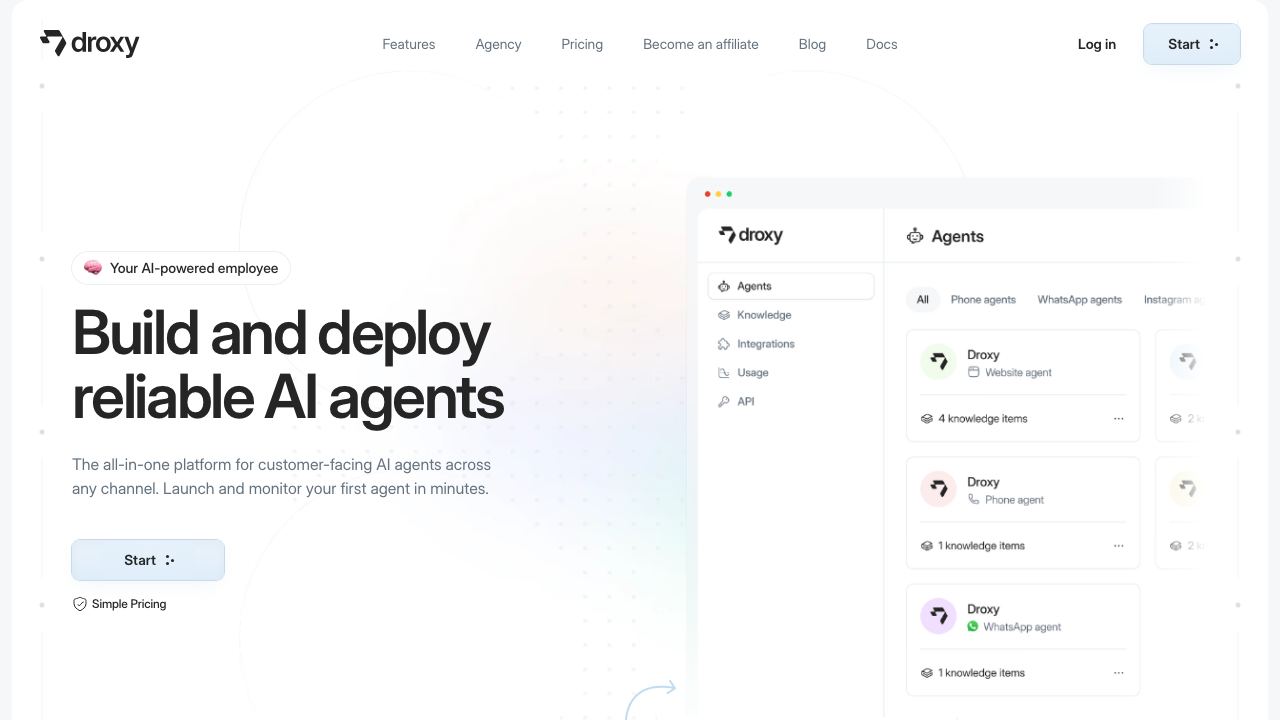Go to the Pricing page
Screen dimensions: 1280x720
click(582, 44)
